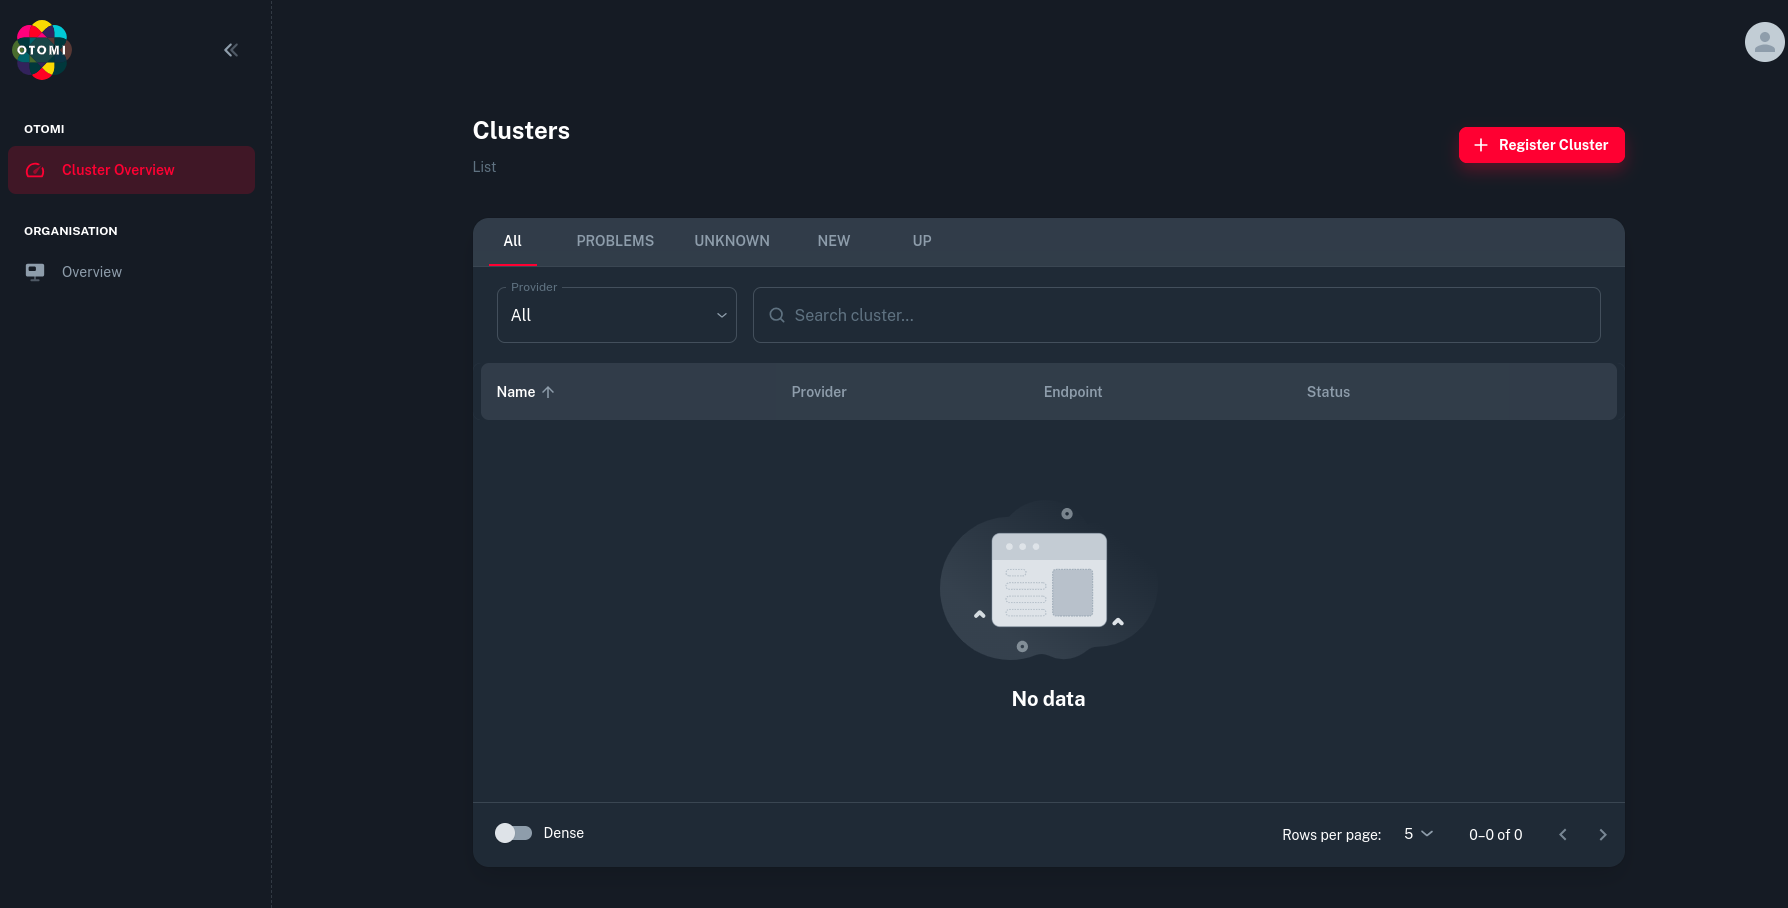Screen dimensions: 1788x908
Task: Go to the next page arrow
Action: click(1602, 834)
